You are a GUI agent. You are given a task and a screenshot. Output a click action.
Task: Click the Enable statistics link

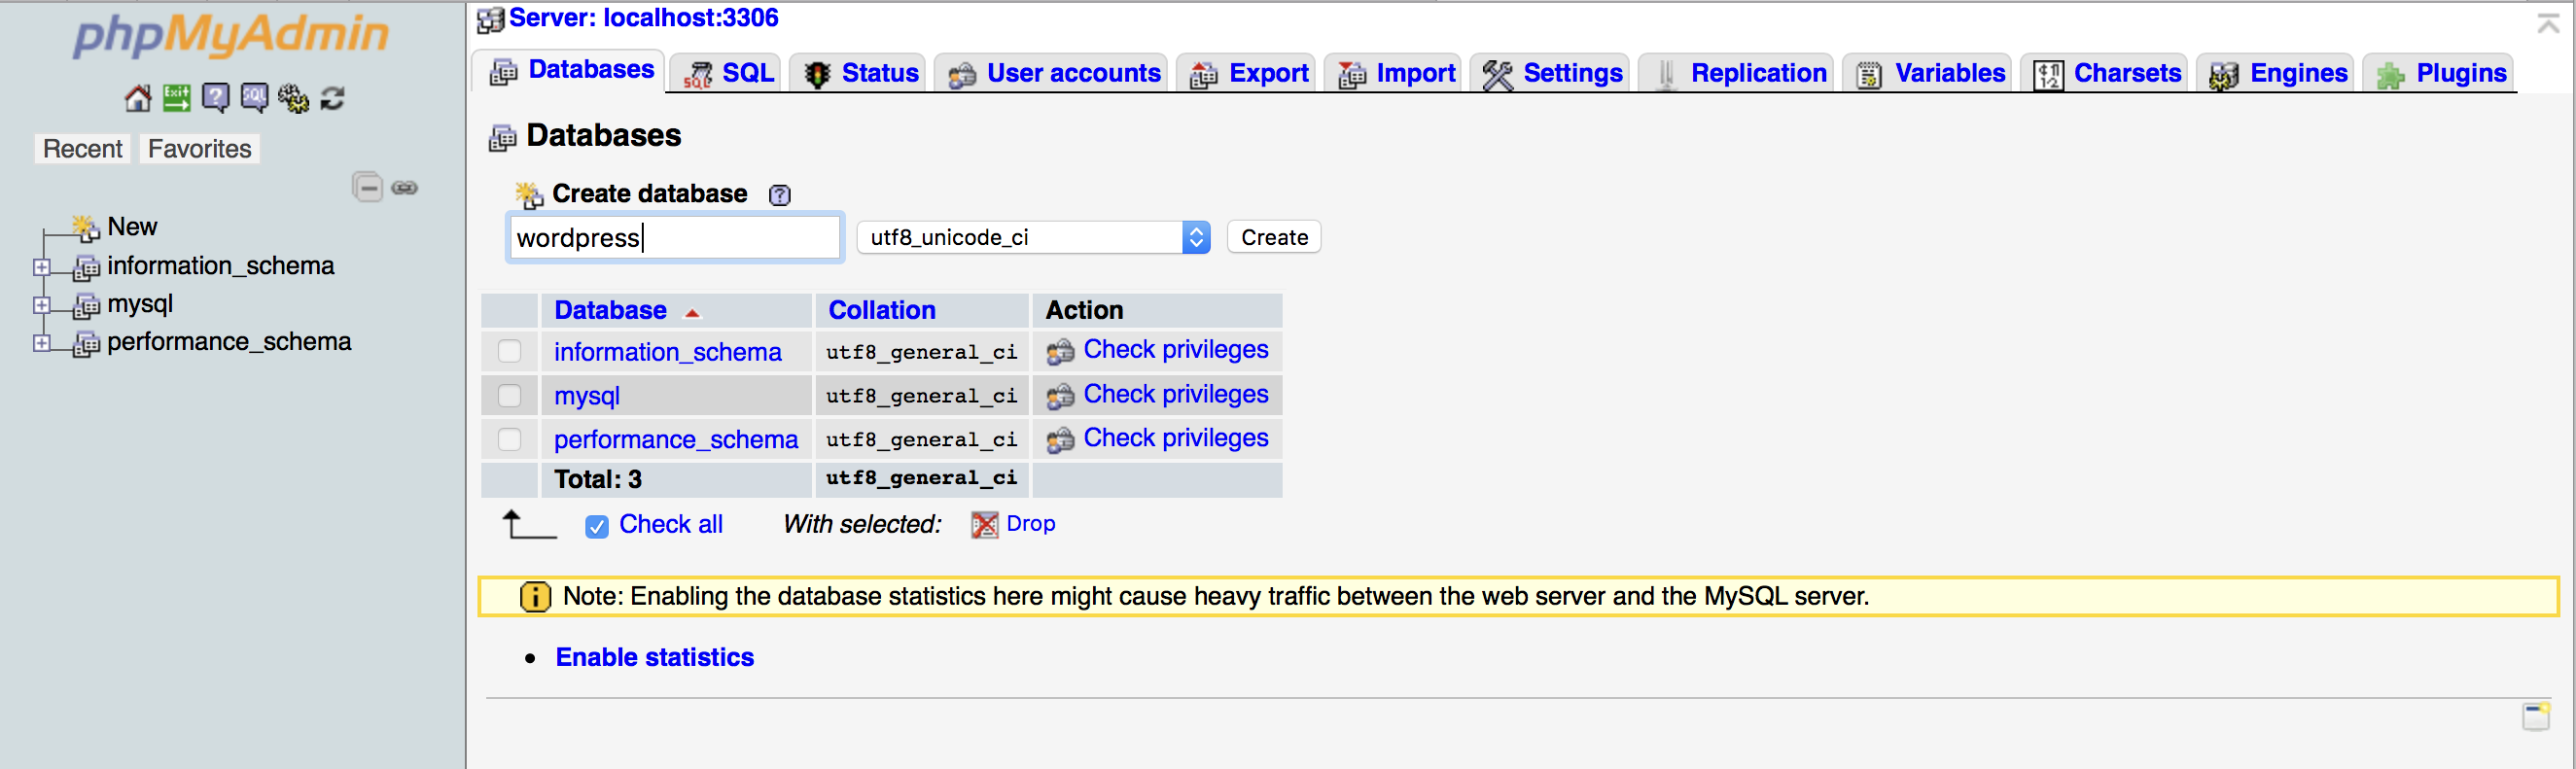coord(655,658)
